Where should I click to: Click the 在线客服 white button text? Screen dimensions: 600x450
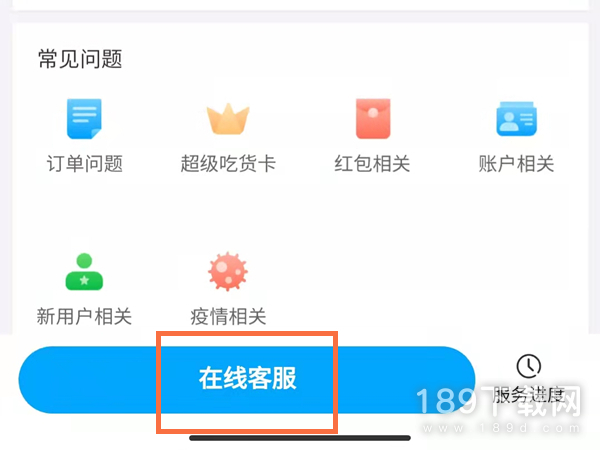(248, 378)
